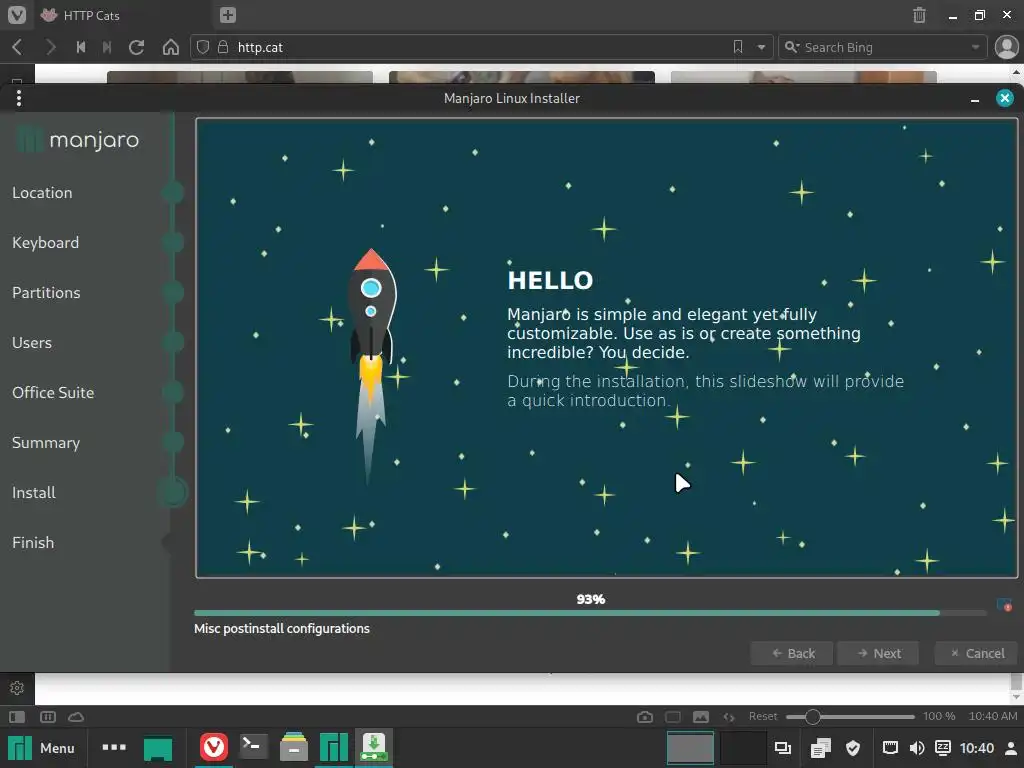This screenshot has height=768, width=1024.
Task: Click the http.cat address field
Action: 480,47
